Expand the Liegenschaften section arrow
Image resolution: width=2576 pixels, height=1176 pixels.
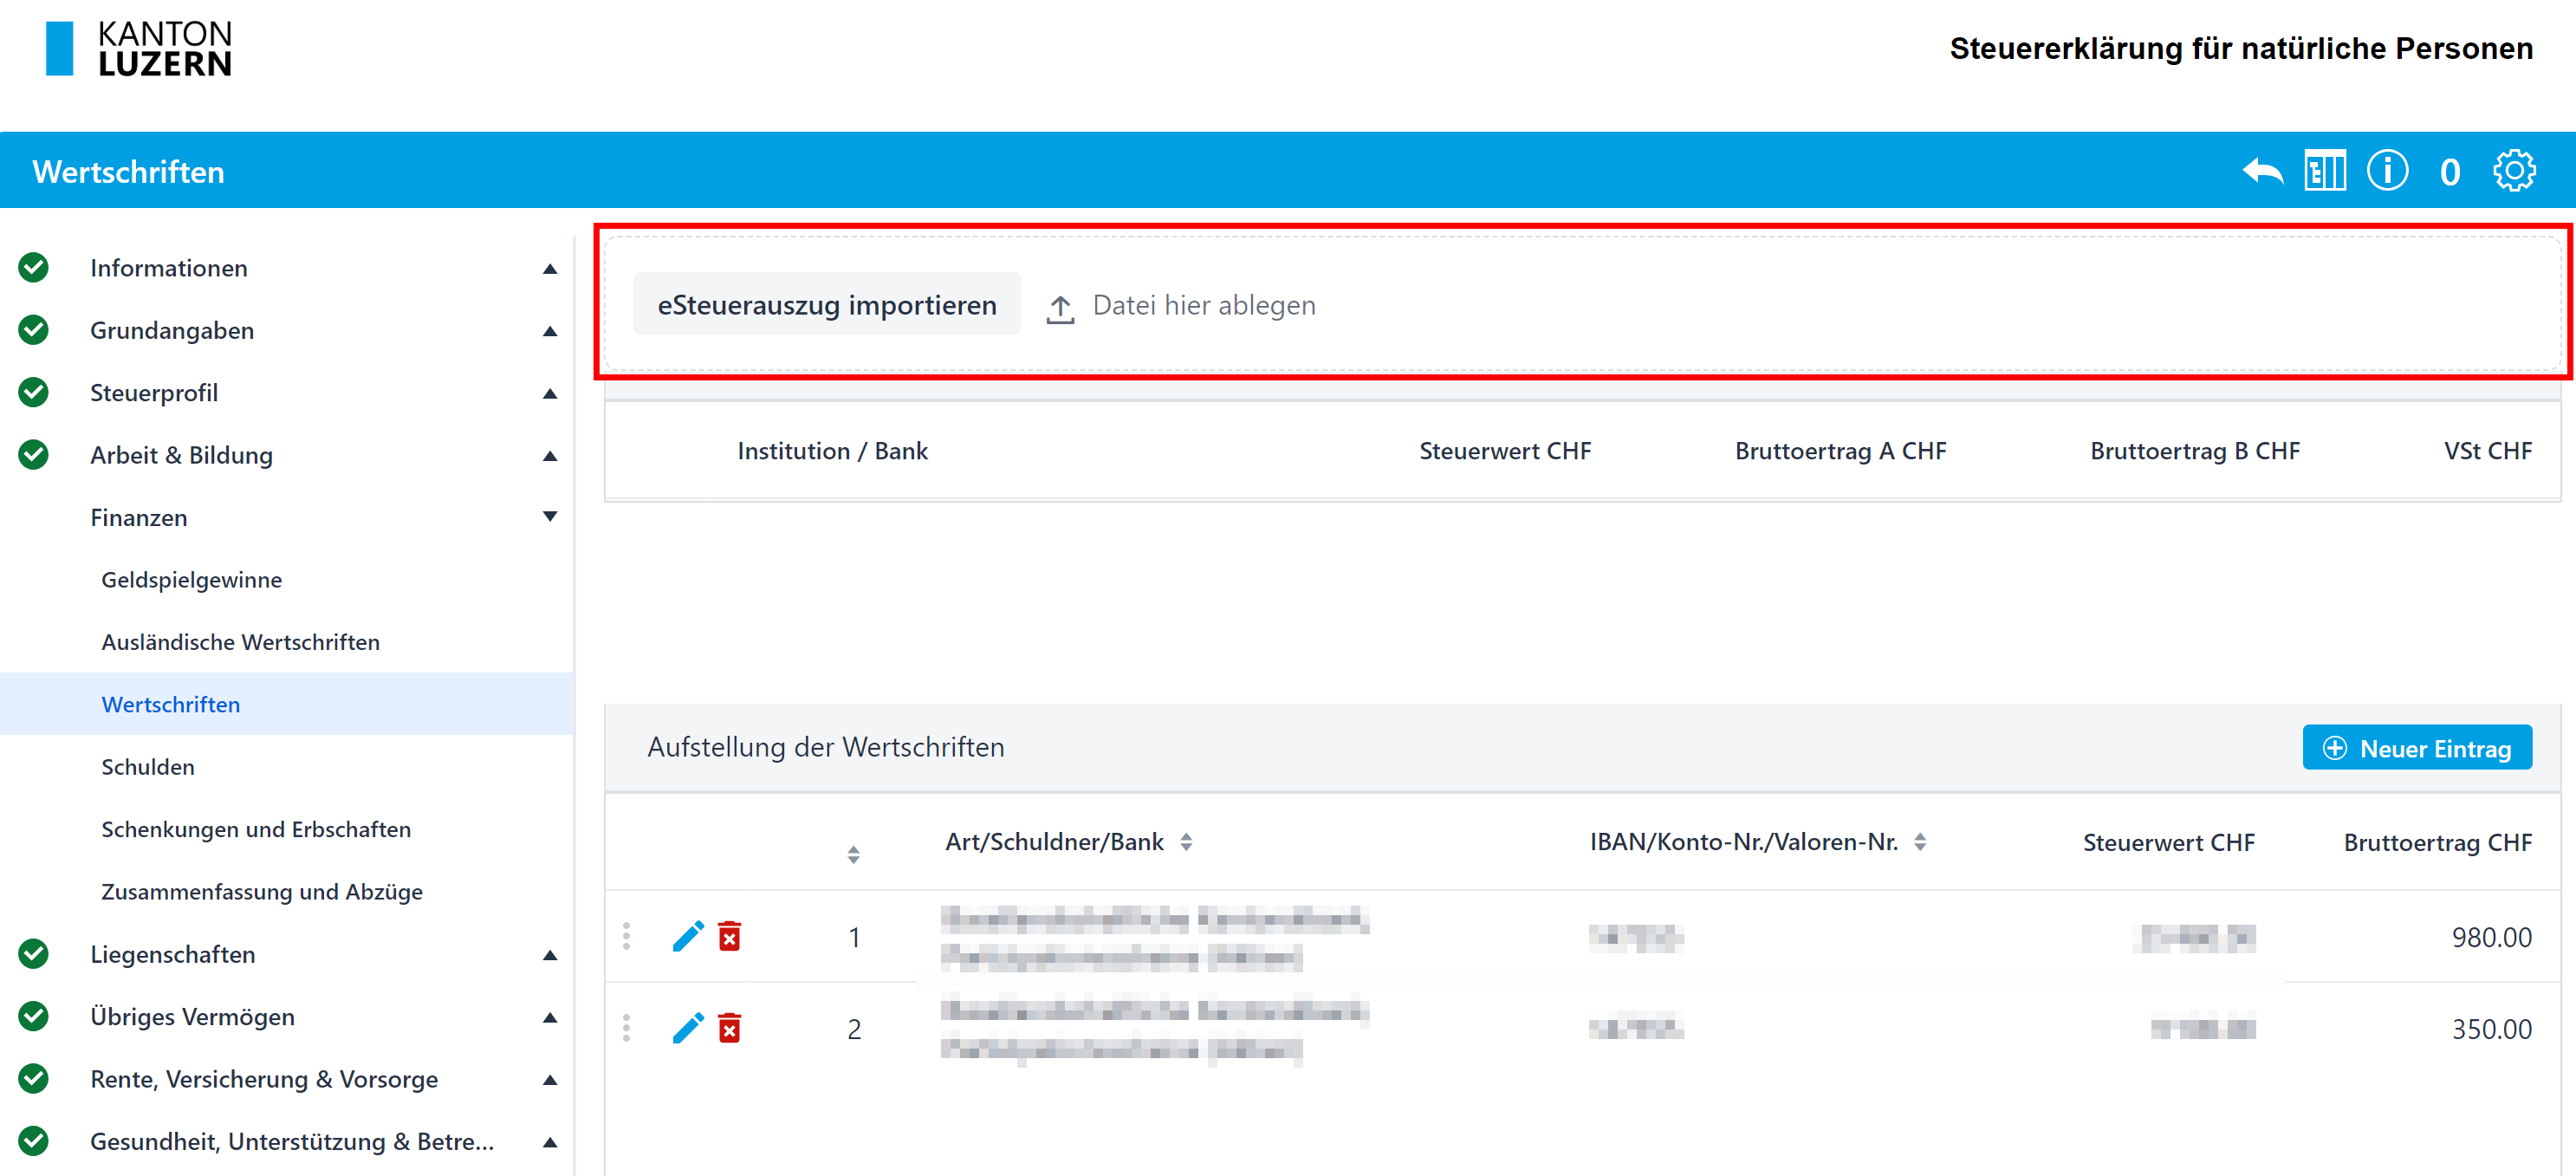(x=550, y=955)
